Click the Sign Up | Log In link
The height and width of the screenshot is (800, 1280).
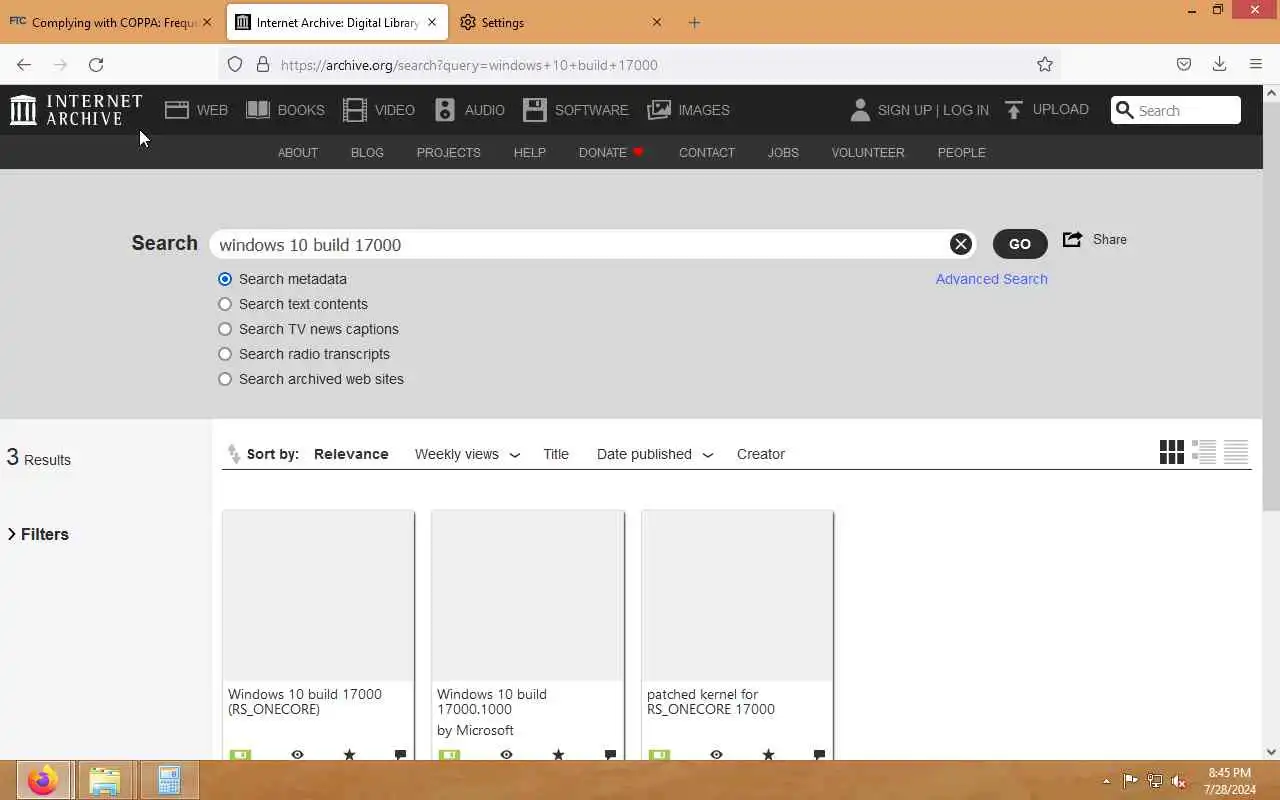point(933,110)
